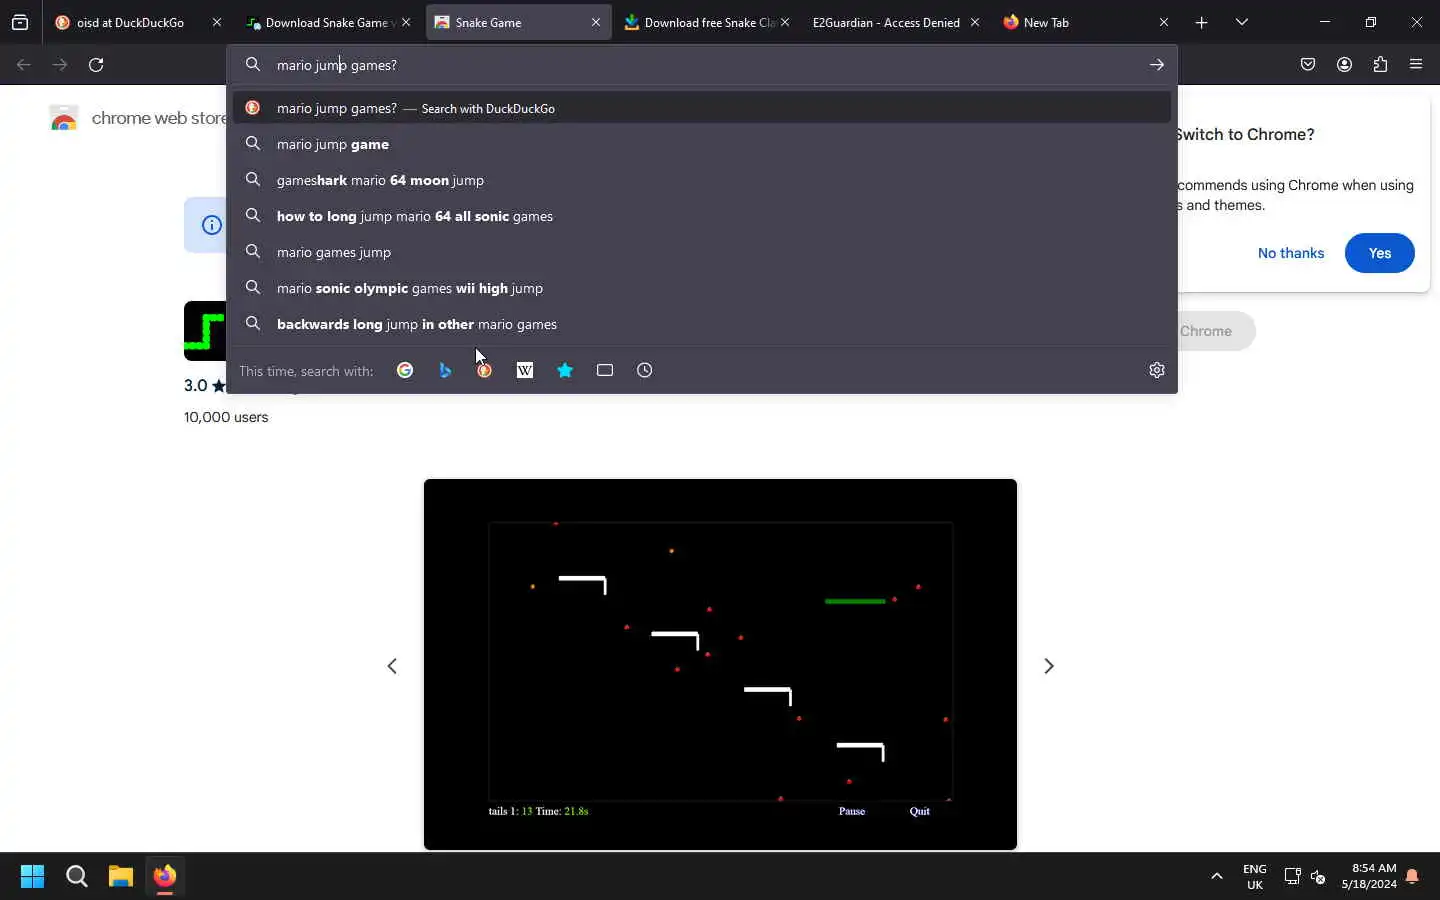Open the Windows Start menu
Screen dimensions: 1440x900
(32, 877)
